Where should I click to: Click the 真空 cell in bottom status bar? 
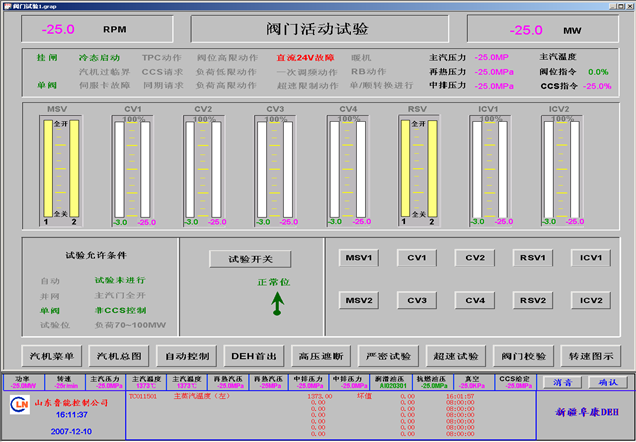474,382
